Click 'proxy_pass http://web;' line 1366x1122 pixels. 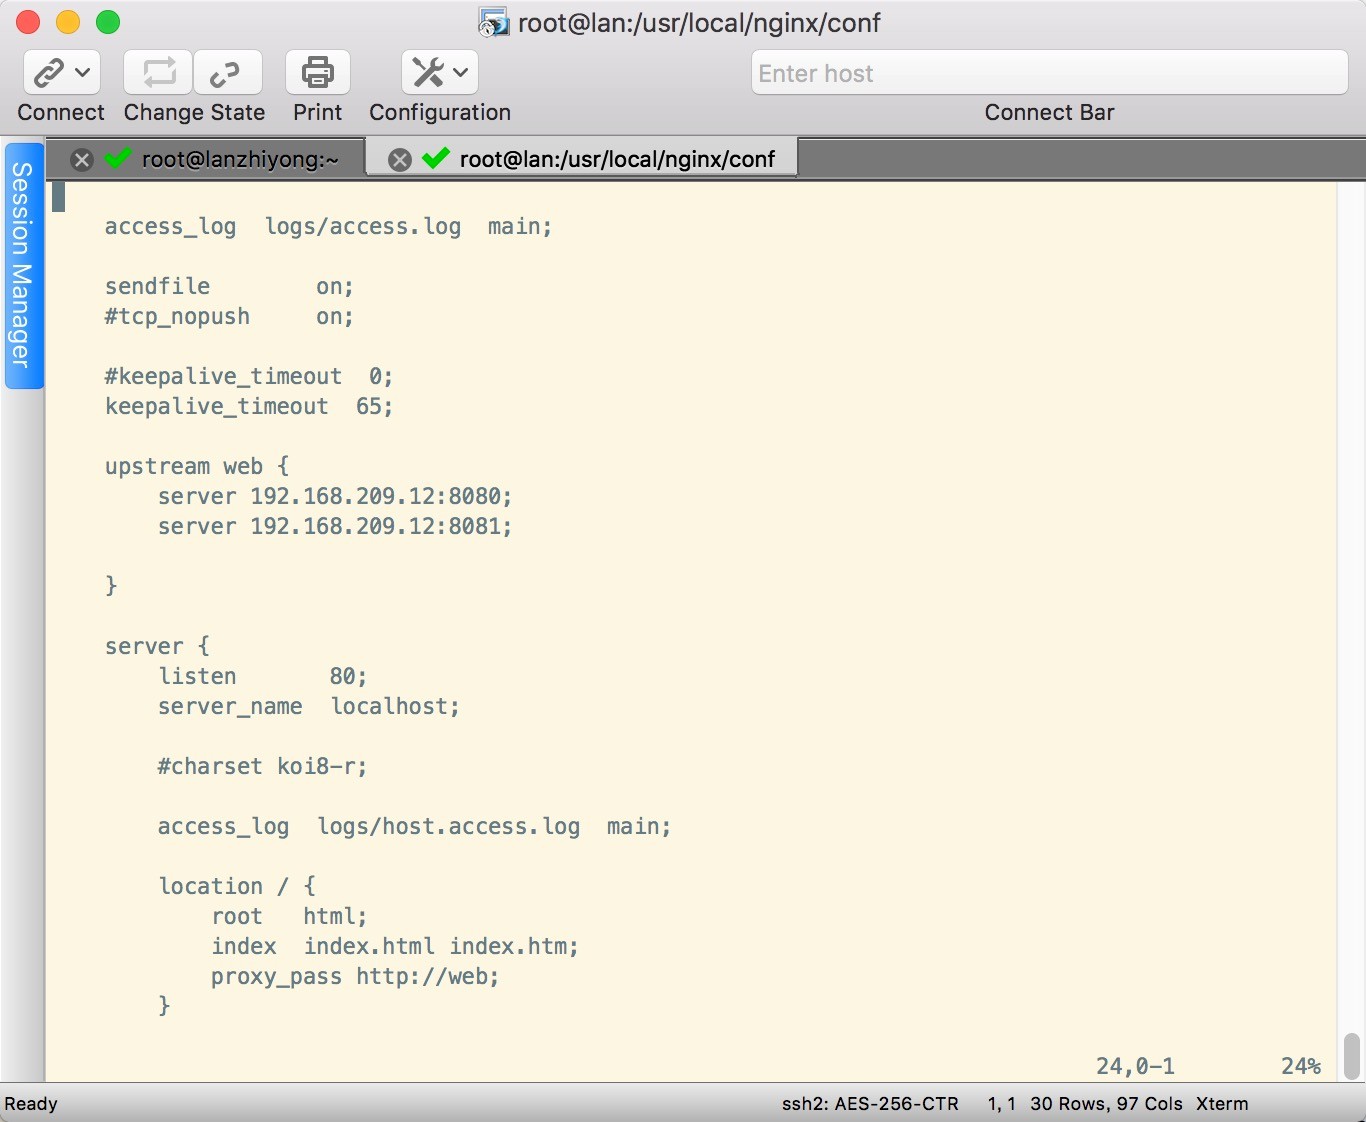pos(355,976)
